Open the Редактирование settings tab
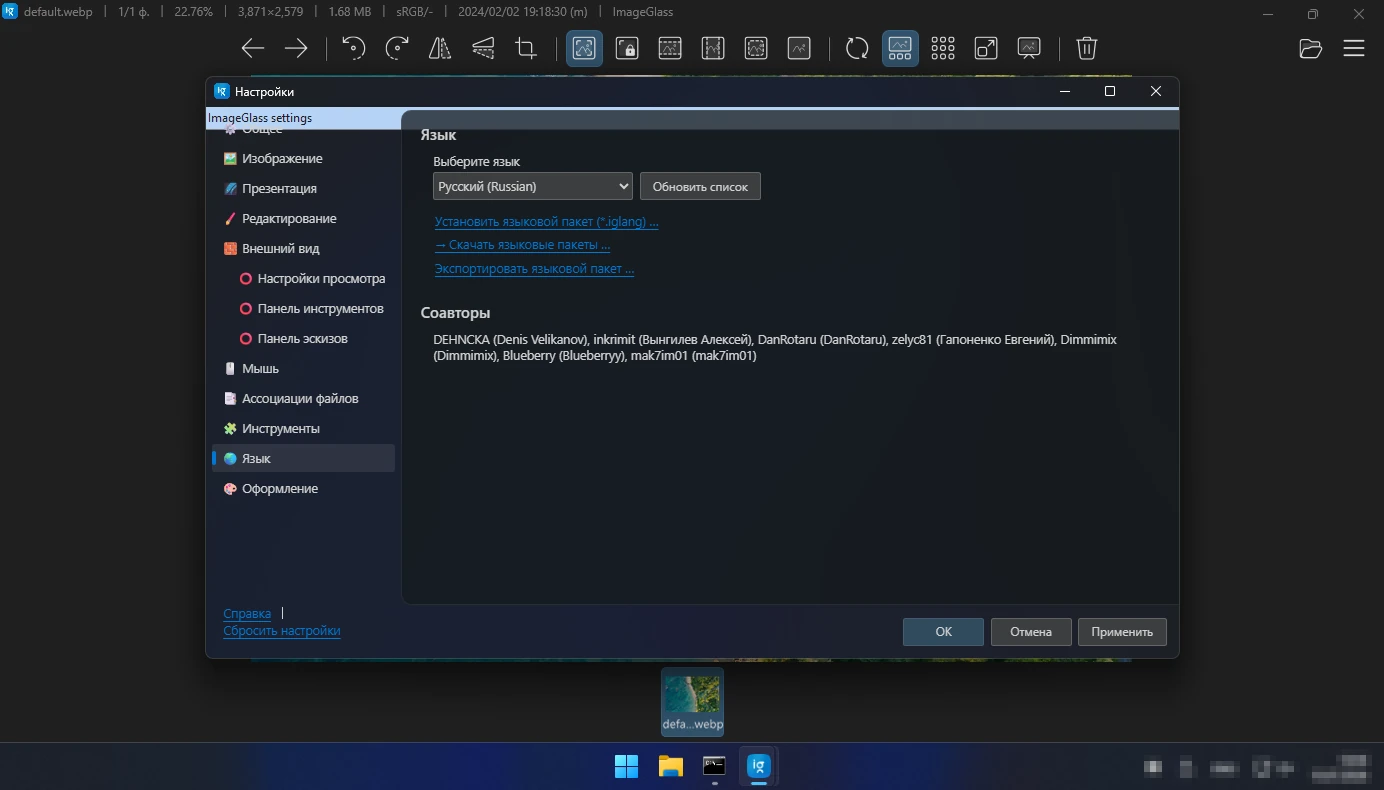The width and height of the screenshot is (1384, 790). pos(303,218)
